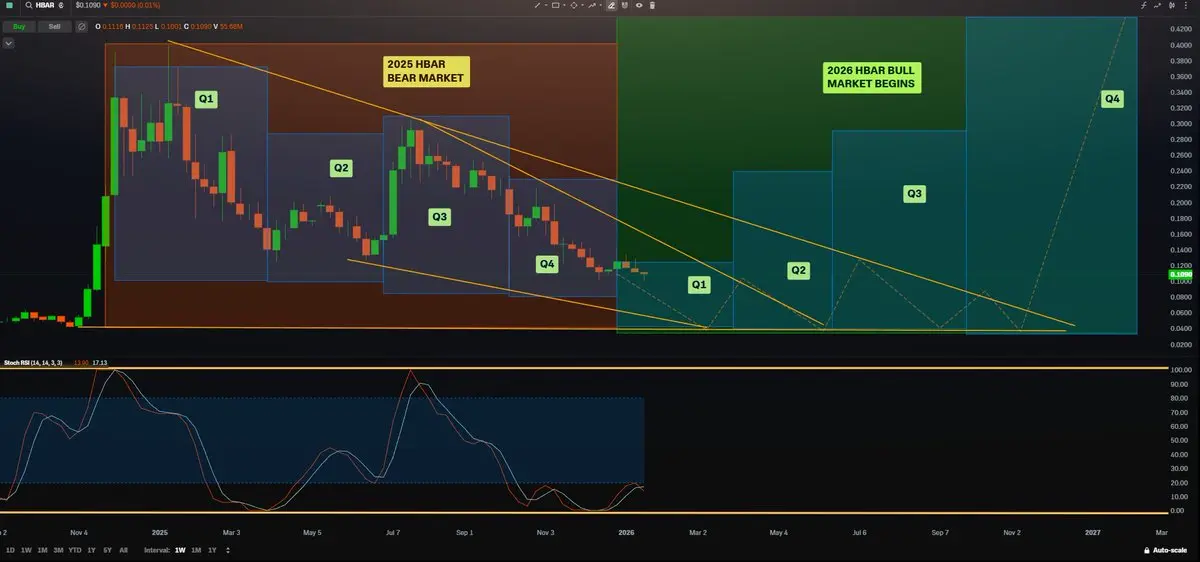Click the magnet snap icon

(x=625, y=5)
